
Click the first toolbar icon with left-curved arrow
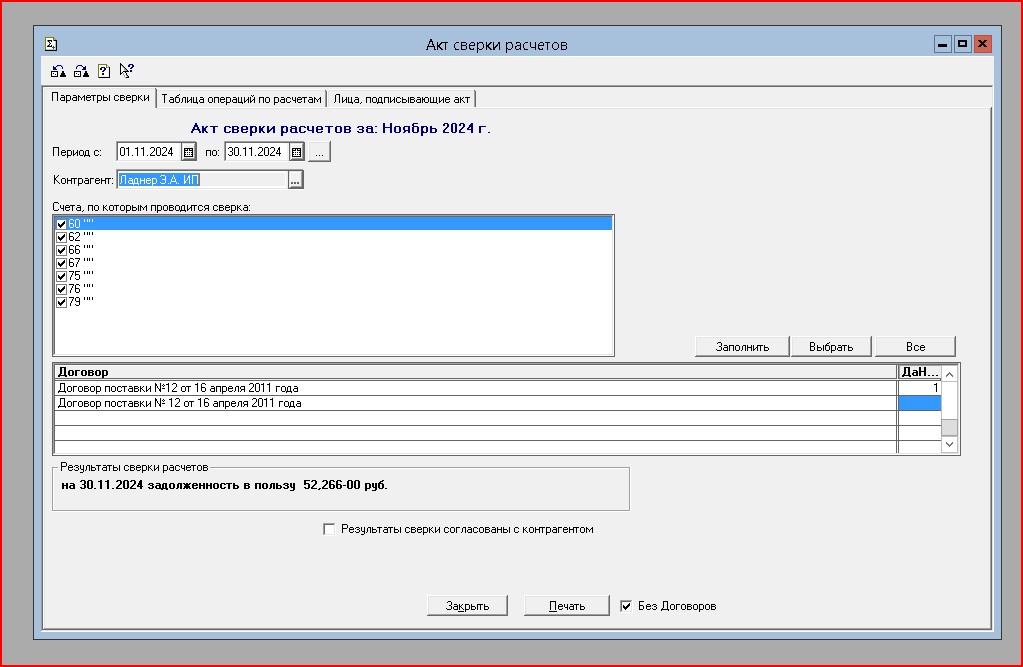click(58, 71)
